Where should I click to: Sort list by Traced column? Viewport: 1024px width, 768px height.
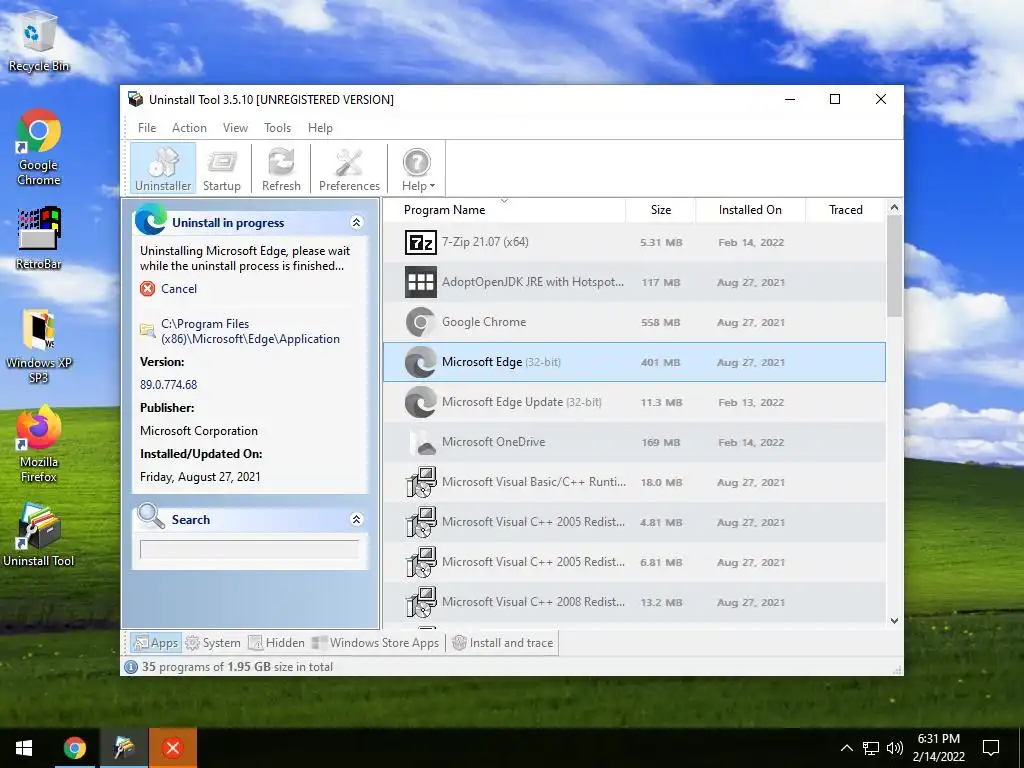[x=846, y=210]
